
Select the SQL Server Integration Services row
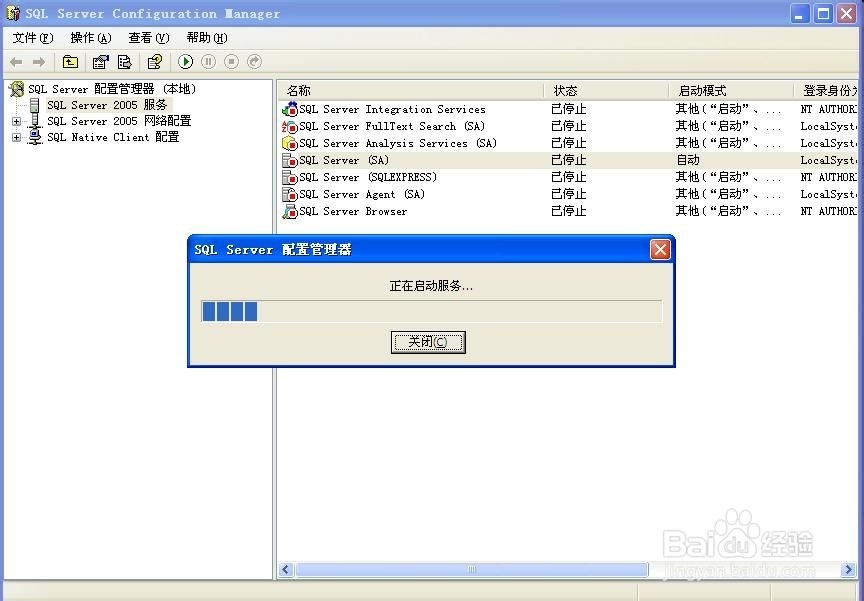point(568,109)
